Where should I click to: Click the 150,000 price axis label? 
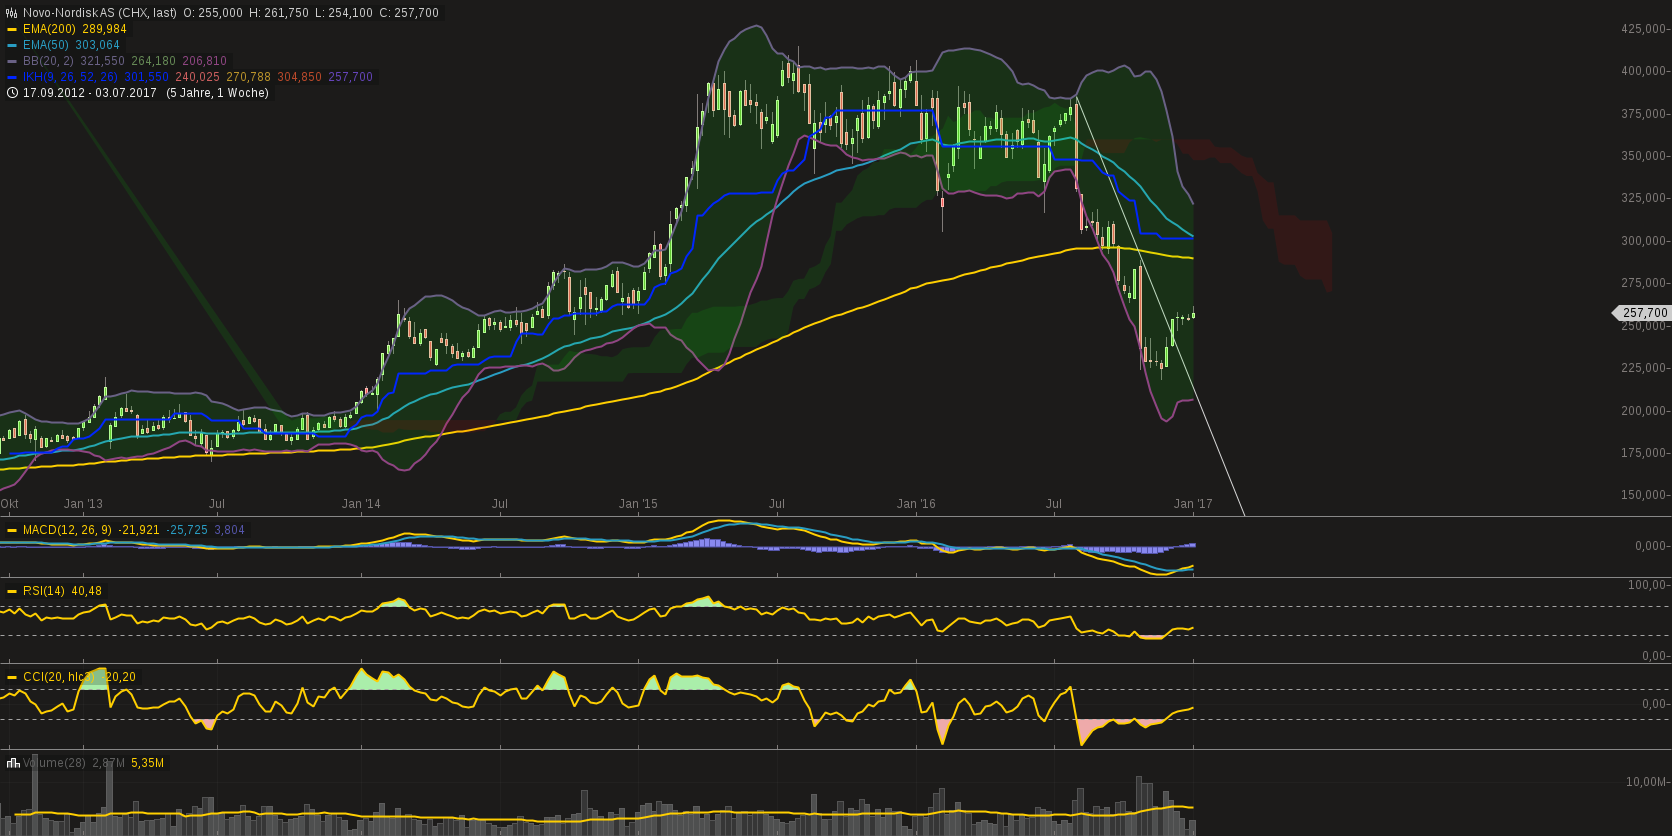click(1643, 495)
